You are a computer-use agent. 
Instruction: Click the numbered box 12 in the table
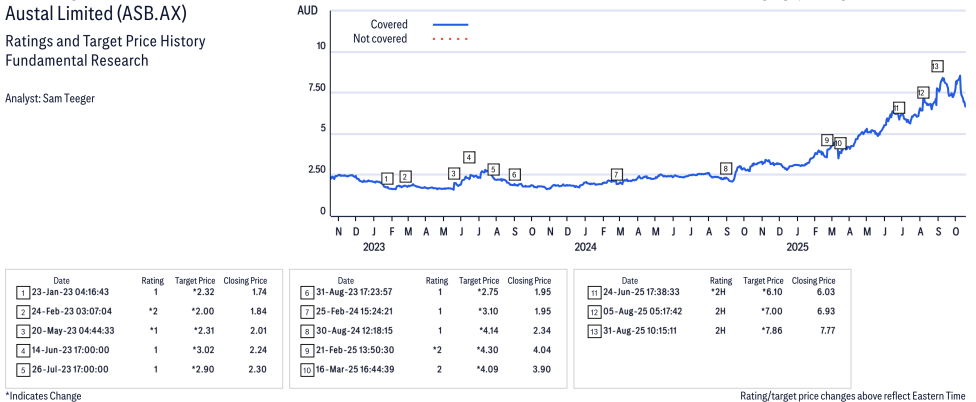(x=592, y=313)
